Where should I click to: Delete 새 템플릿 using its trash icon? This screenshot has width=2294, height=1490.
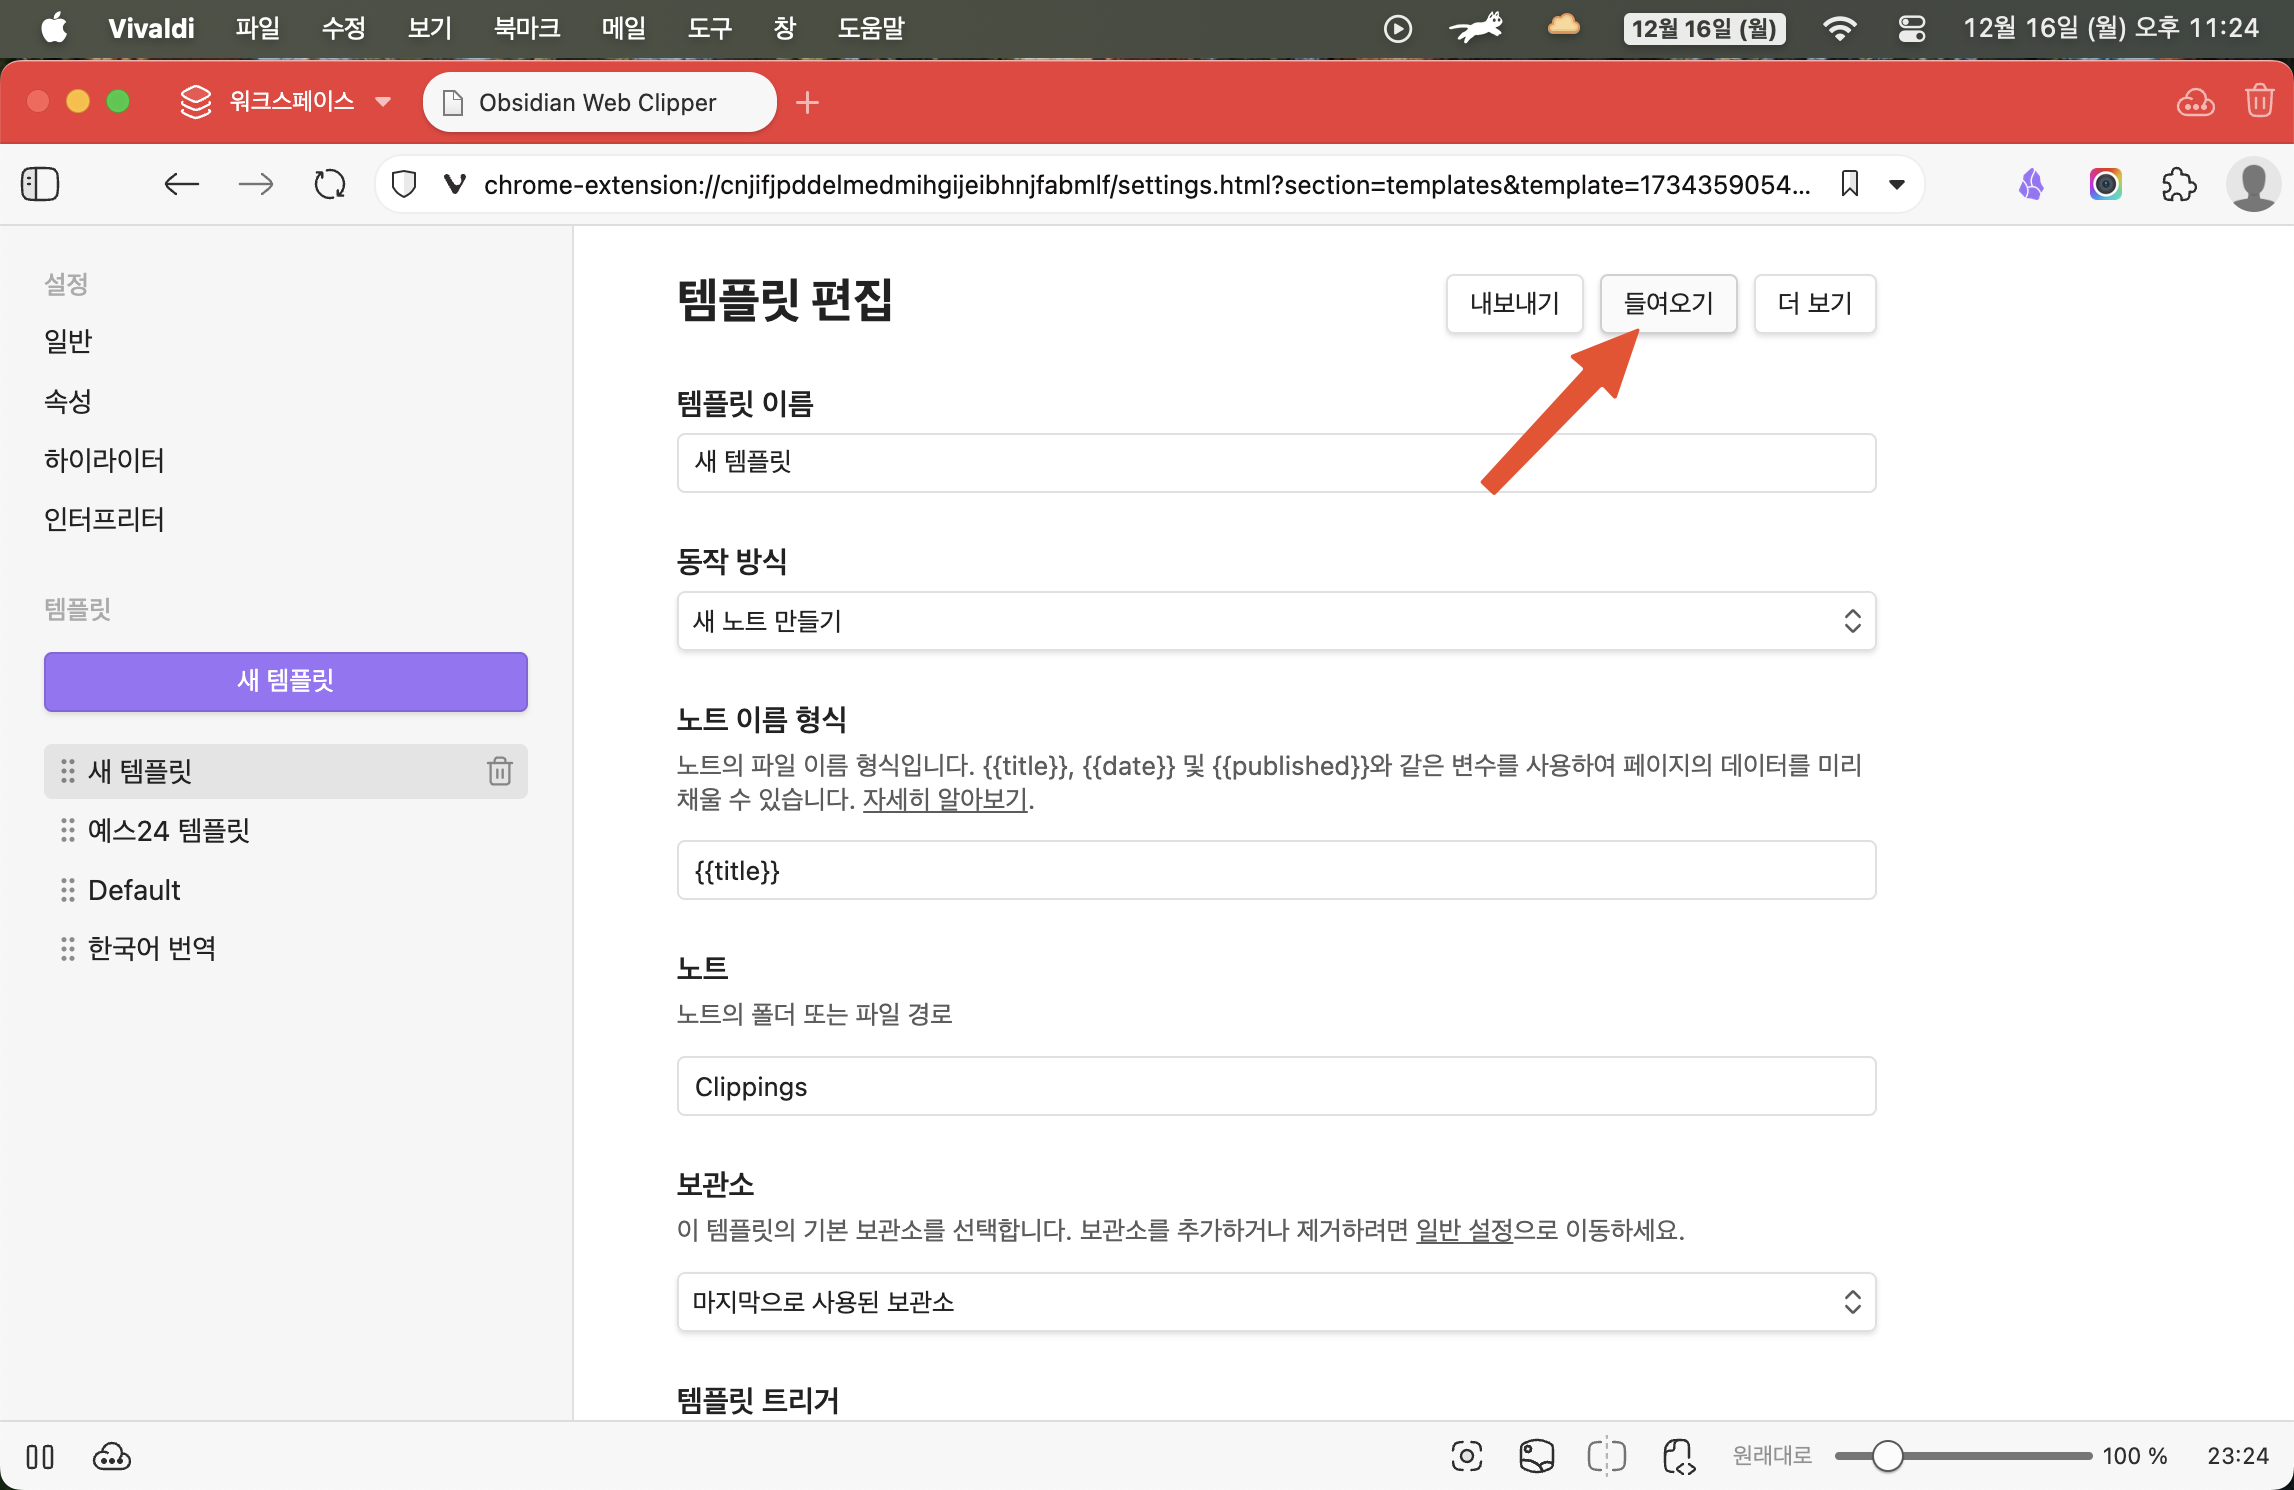click(x=499, y=771)
